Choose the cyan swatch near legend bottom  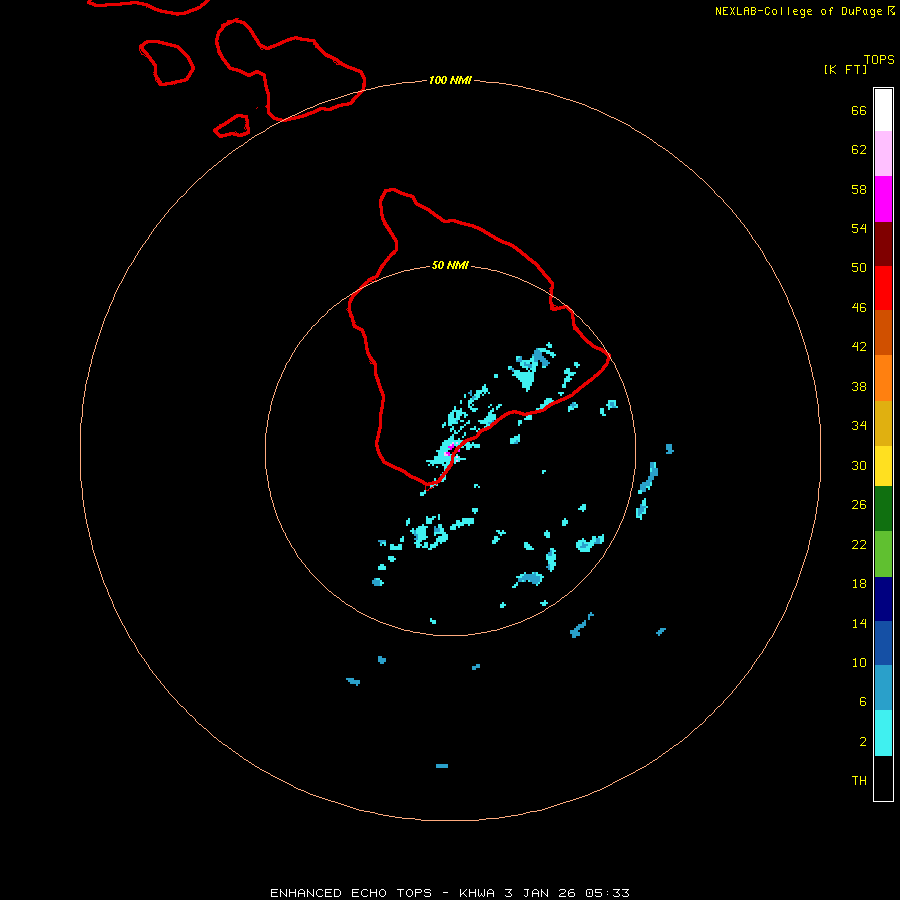click(883, 733)
